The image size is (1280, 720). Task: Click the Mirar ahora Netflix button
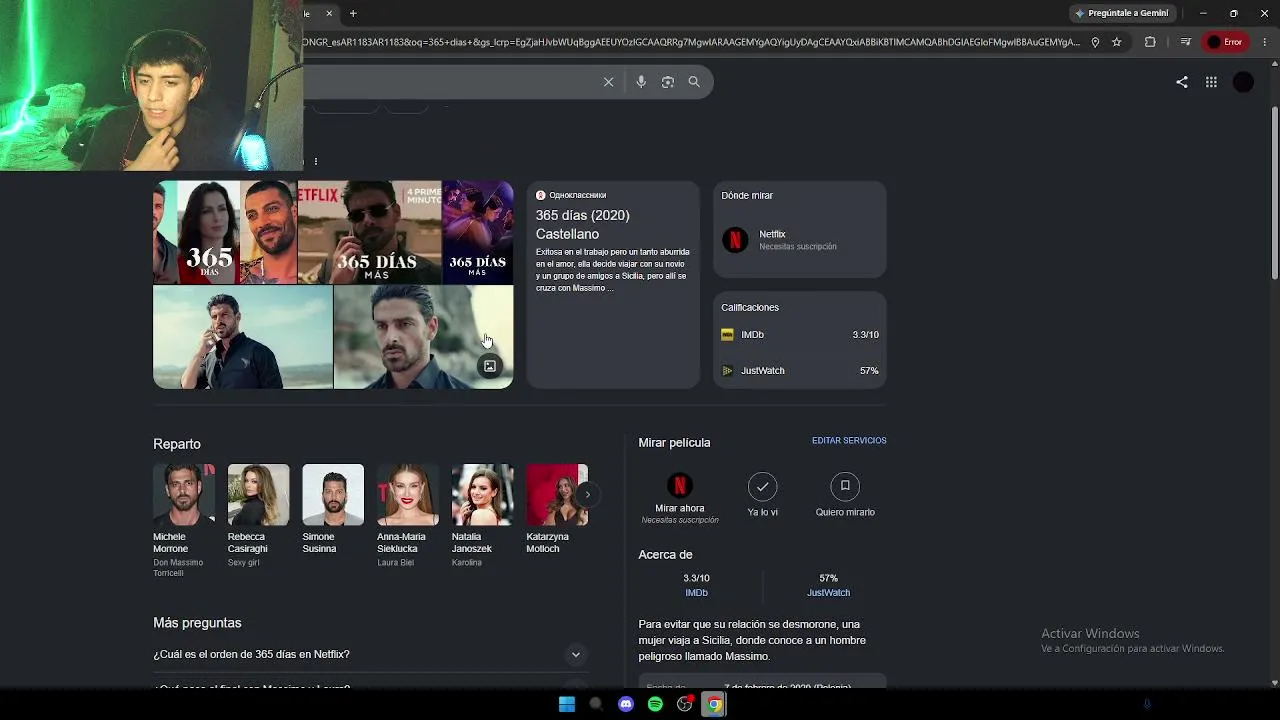(x=680, y=497)
